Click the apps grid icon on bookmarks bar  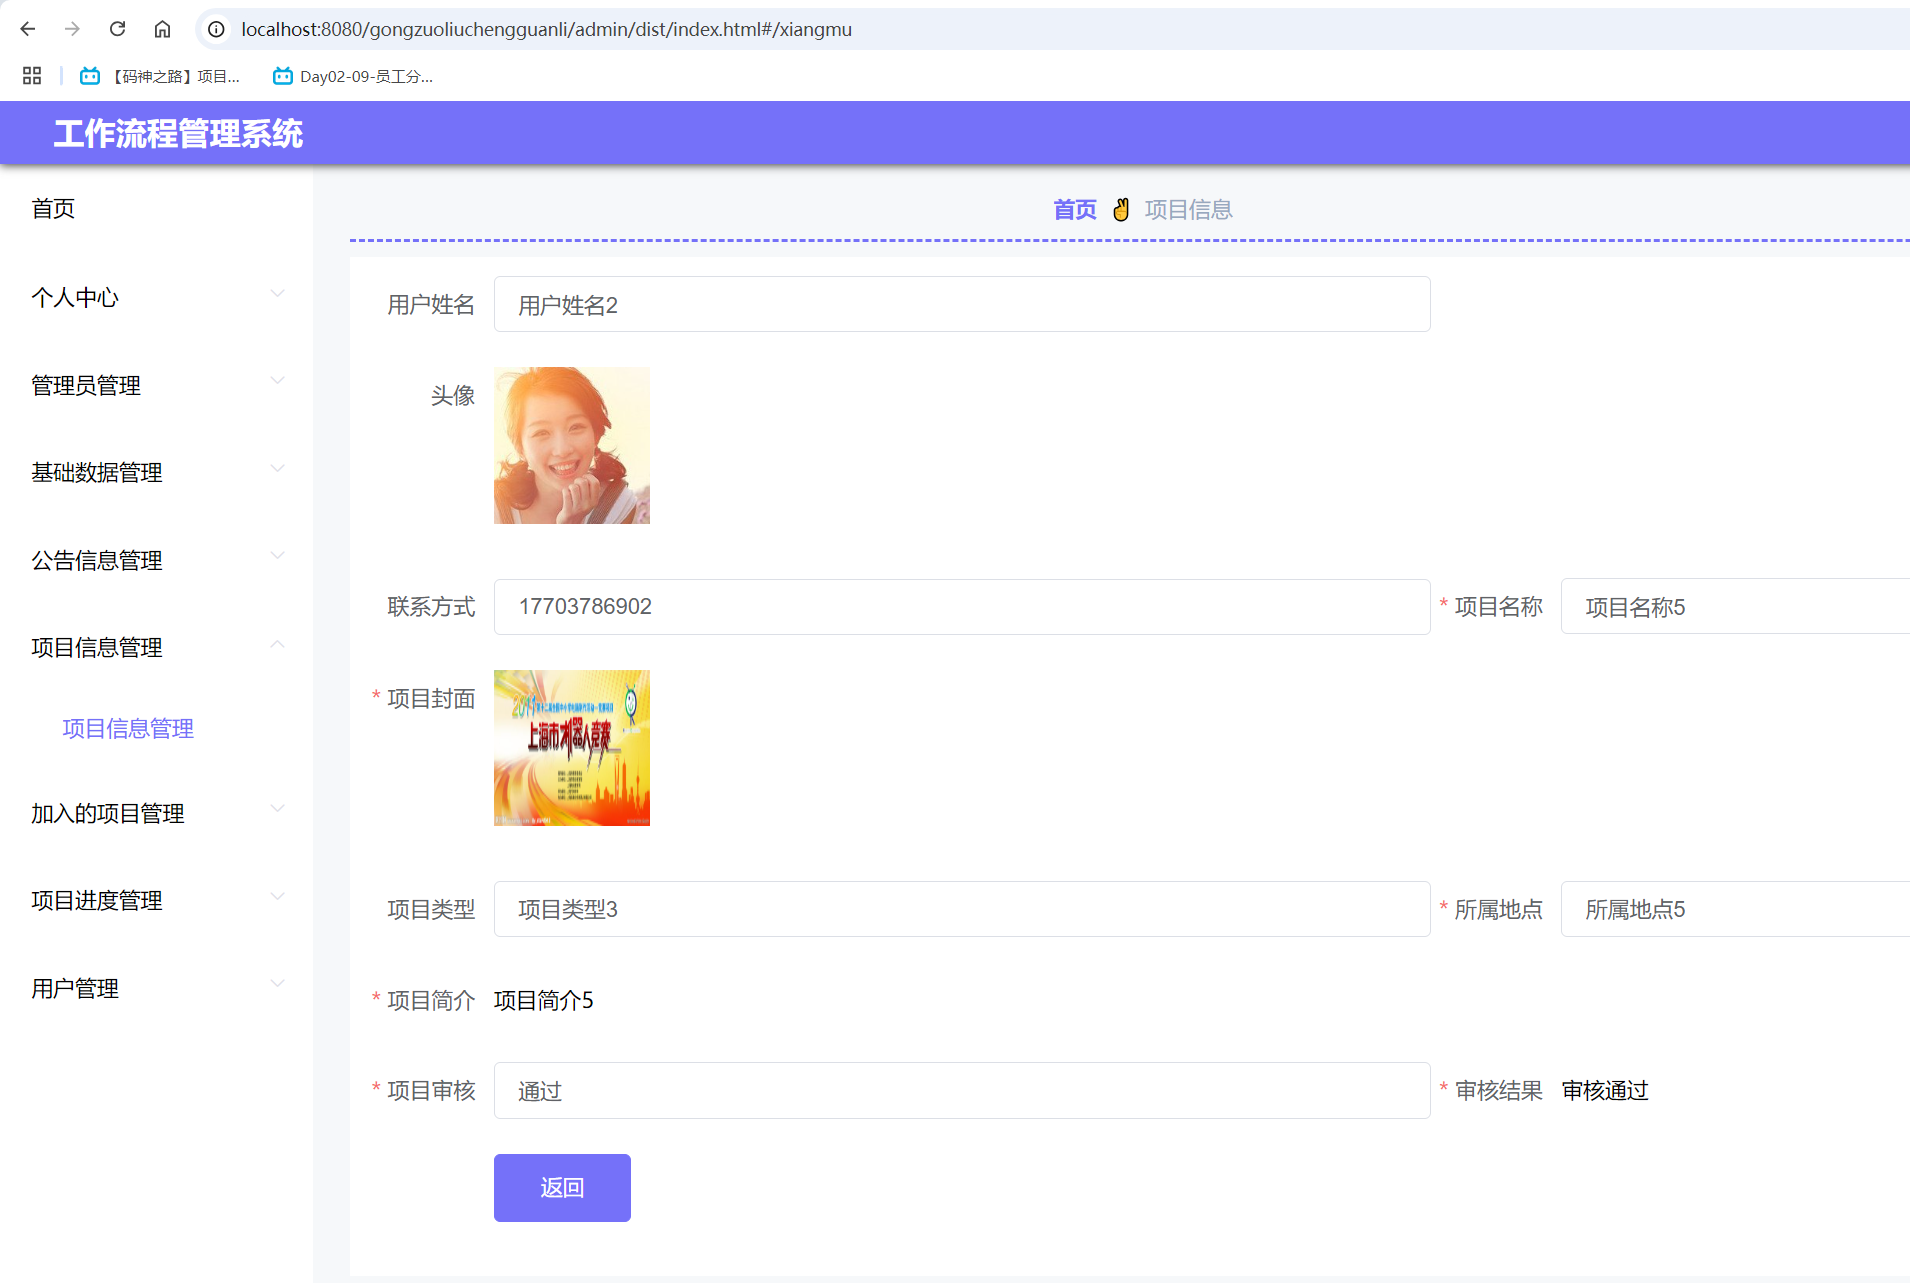pos(31,76)
